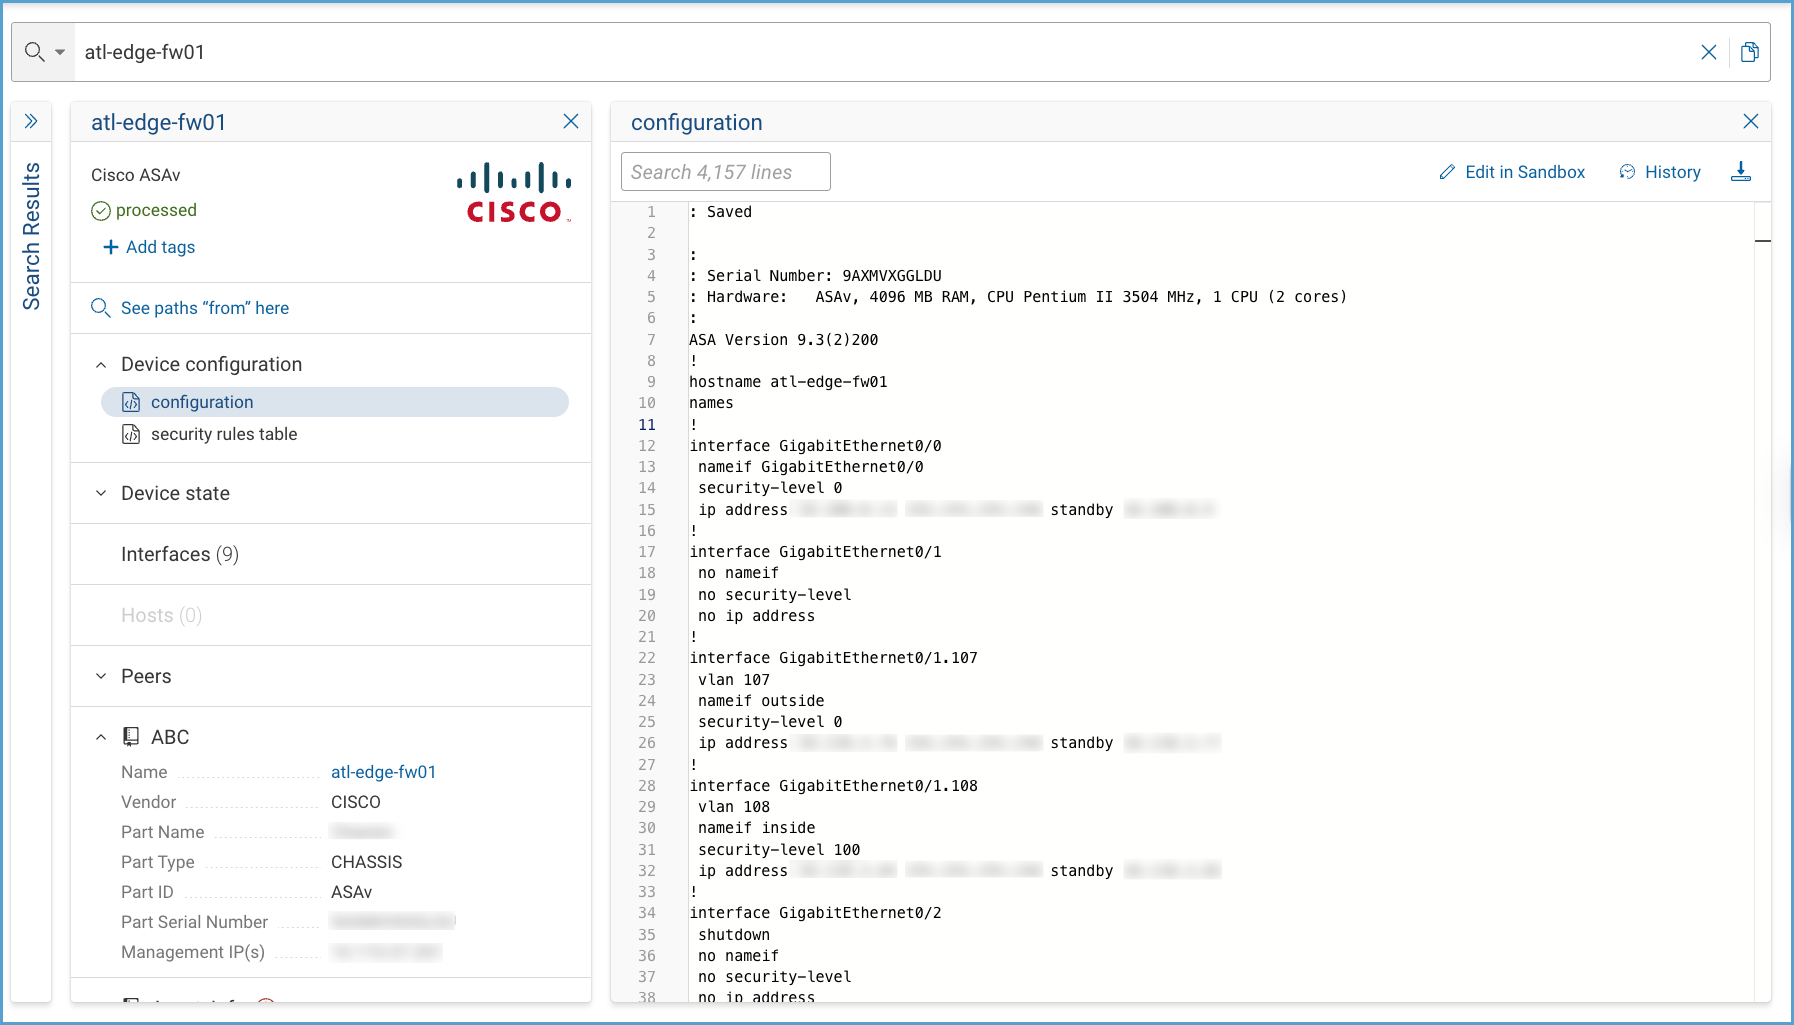
Task: Expand the Device state section
Action: (101, 493)
